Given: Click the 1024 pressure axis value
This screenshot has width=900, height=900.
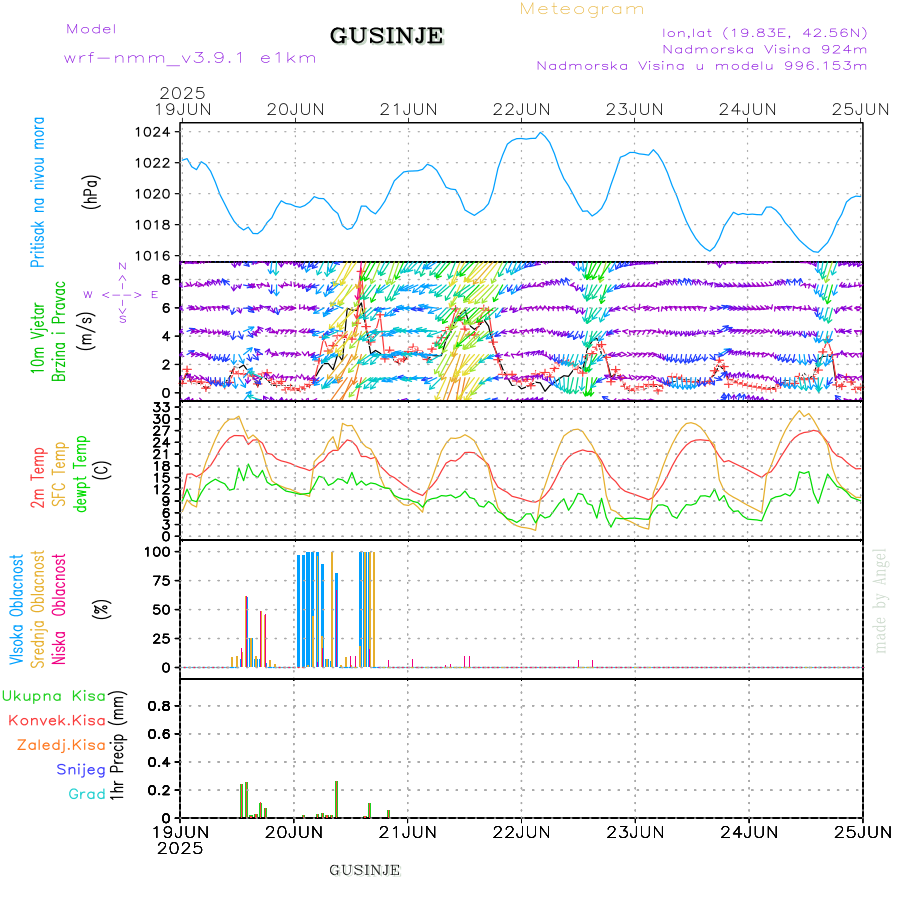Looking at the screenshot, I should tap(153, 133).
